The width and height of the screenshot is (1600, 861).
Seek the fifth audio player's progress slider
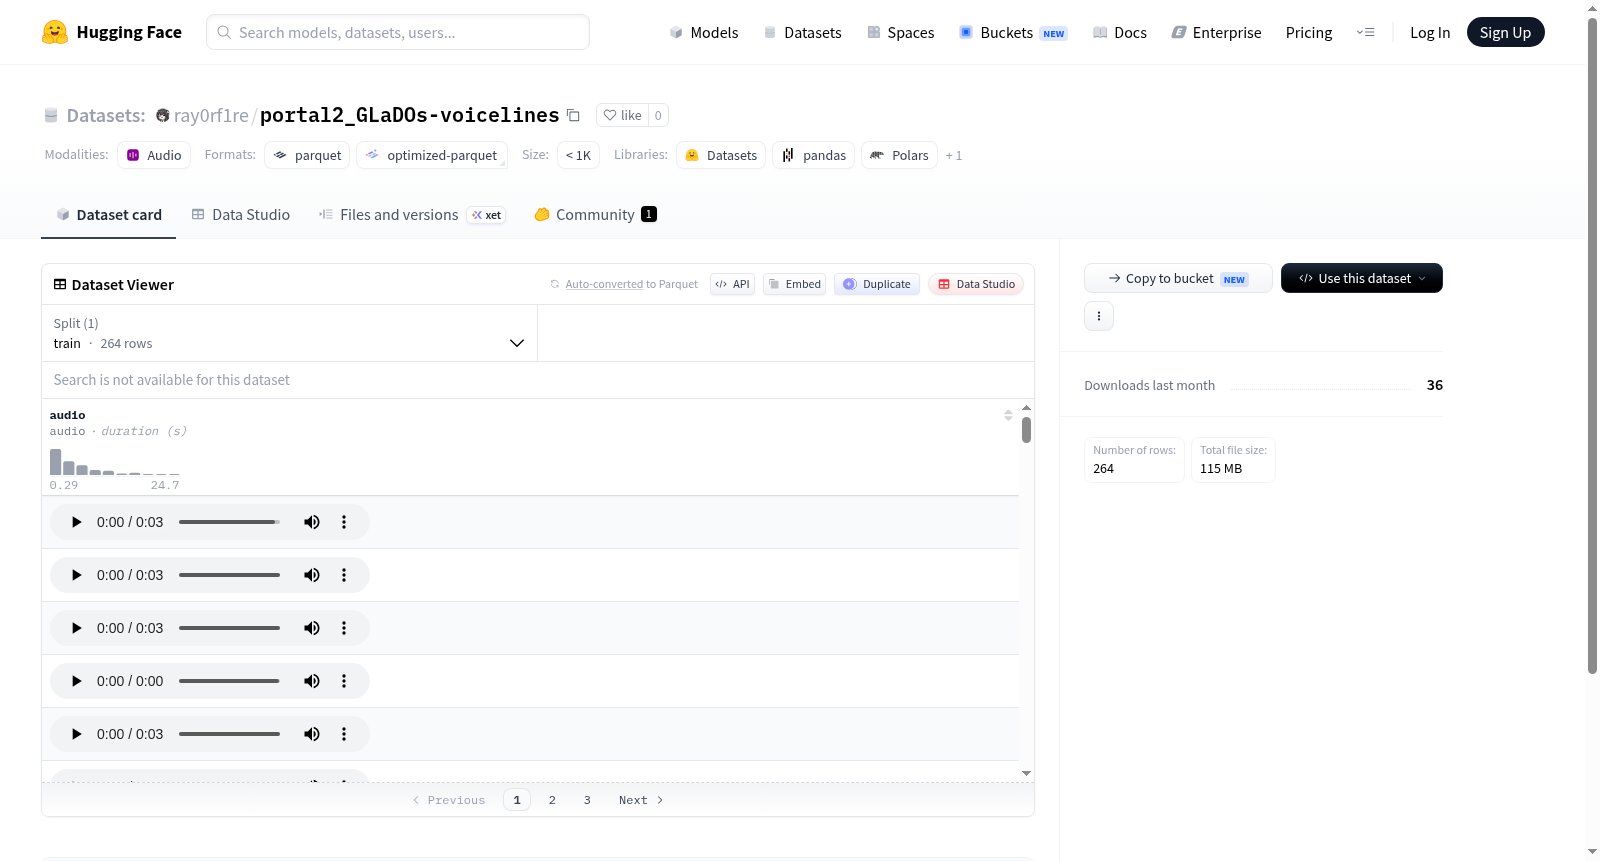click(x=229, y=734)
